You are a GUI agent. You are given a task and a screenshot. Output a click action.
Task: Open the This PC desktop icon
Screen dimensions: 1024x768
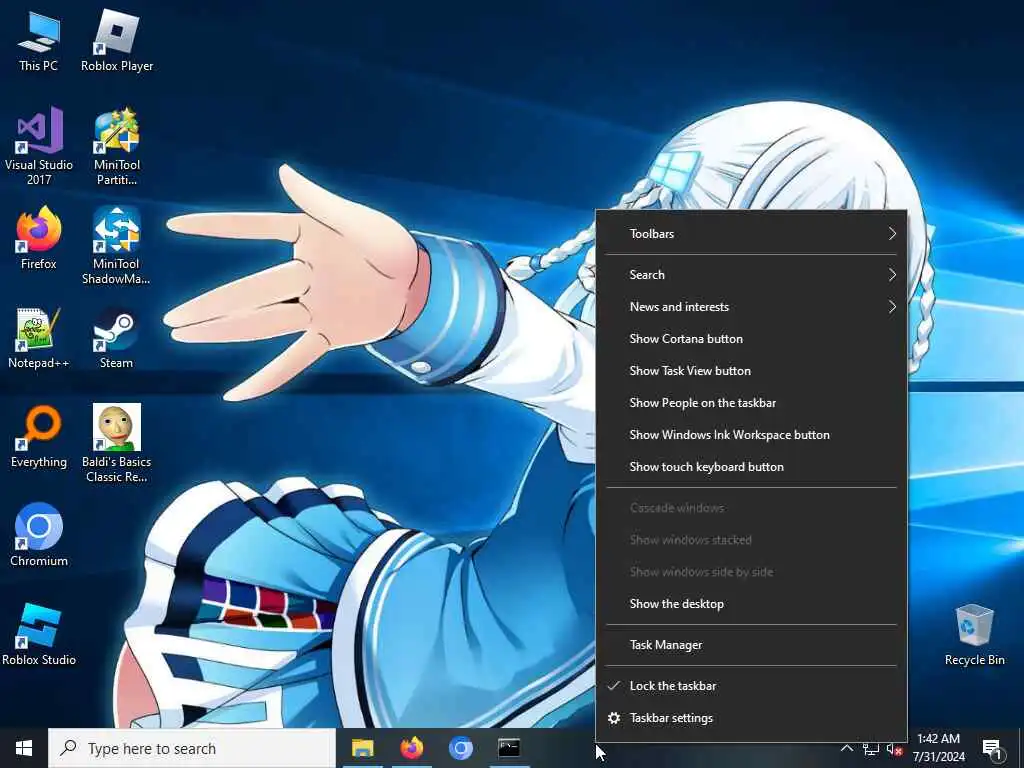39,42
